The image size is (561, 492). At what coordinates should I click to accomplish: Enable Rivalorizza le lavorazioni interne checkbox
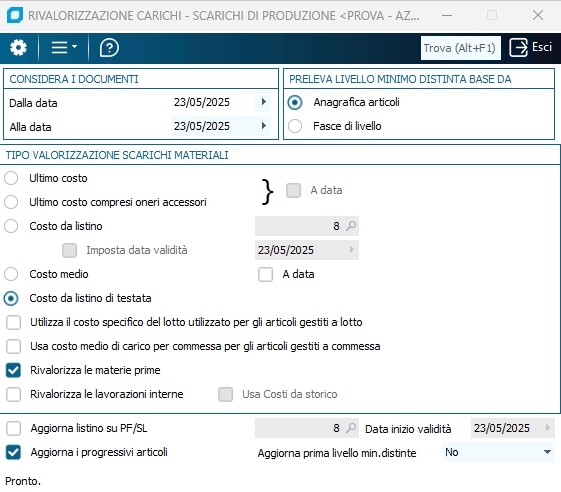click(13, 394)
